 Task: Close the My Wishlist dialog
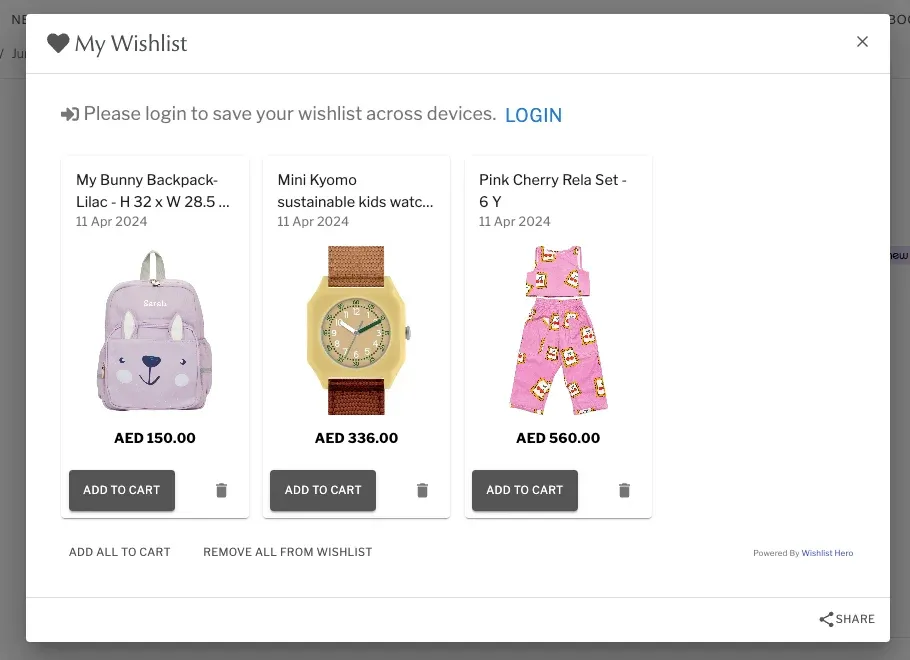pos(862,42)
